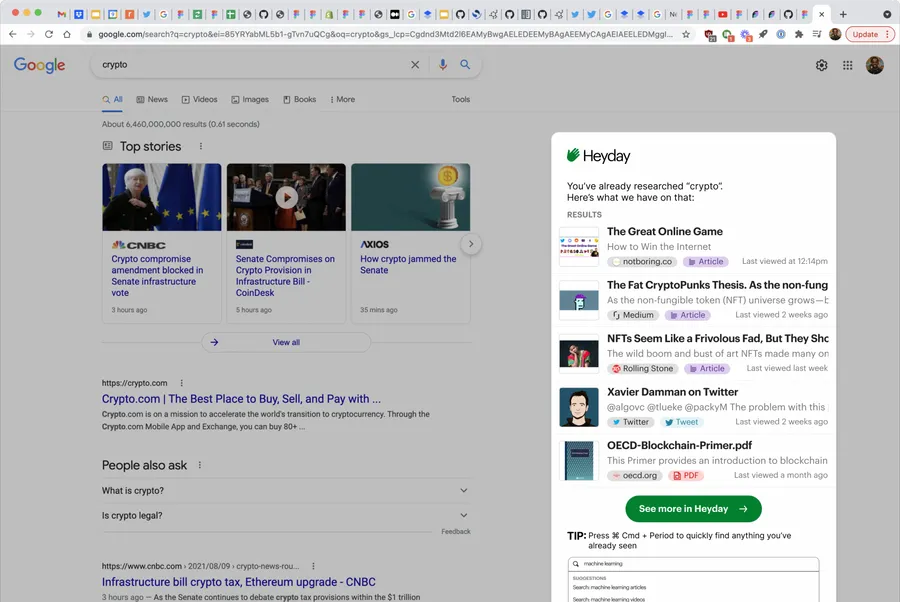This screenshot has height=602, width=900.
Task: Go back with the browser back arrow
Action: pyautogui.click(x=13, y=34)
